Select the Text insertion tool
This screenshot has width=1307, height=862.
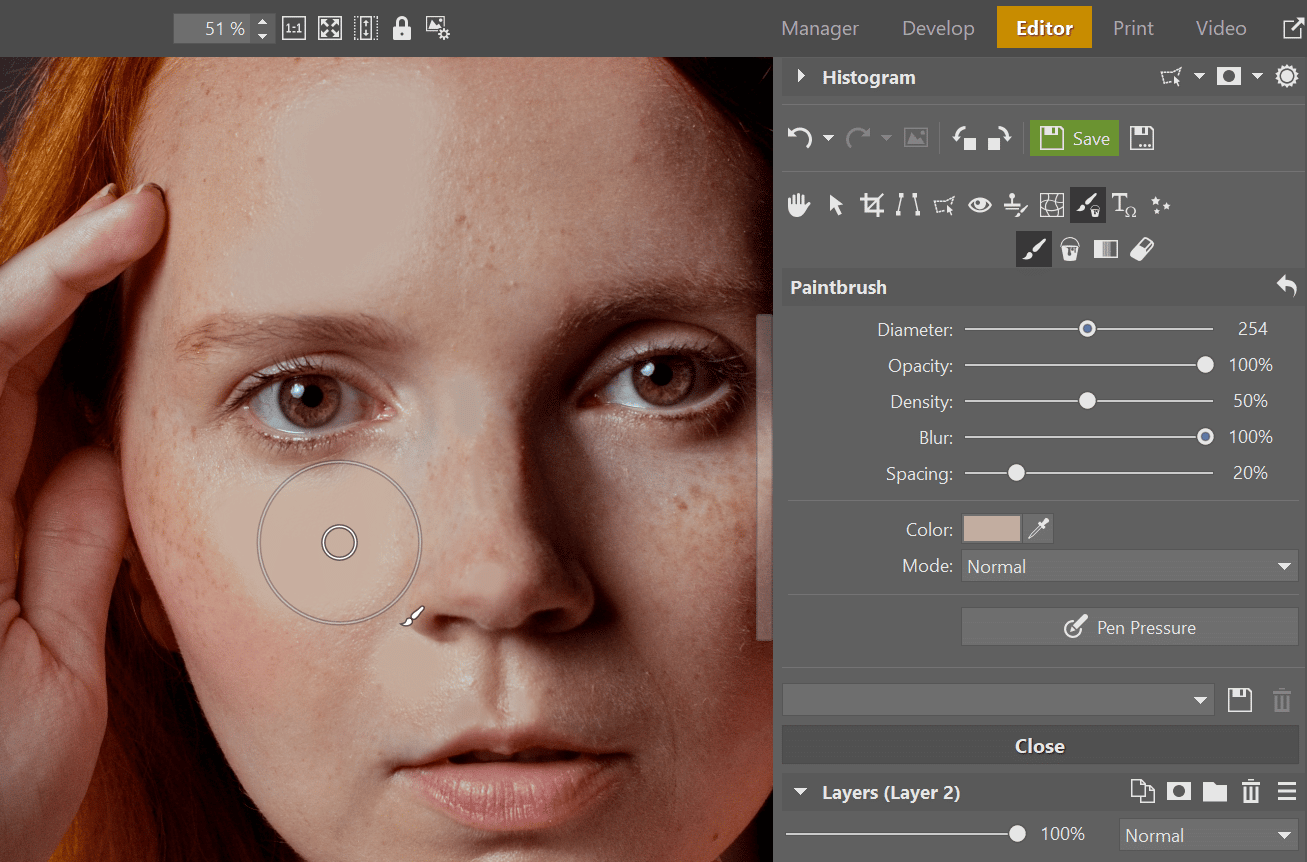point(1124,206)
